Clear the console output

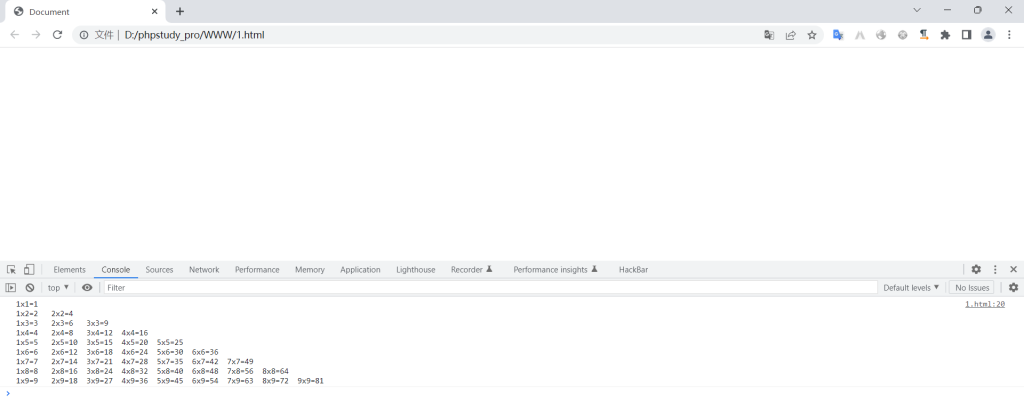(x=30, y=287)
